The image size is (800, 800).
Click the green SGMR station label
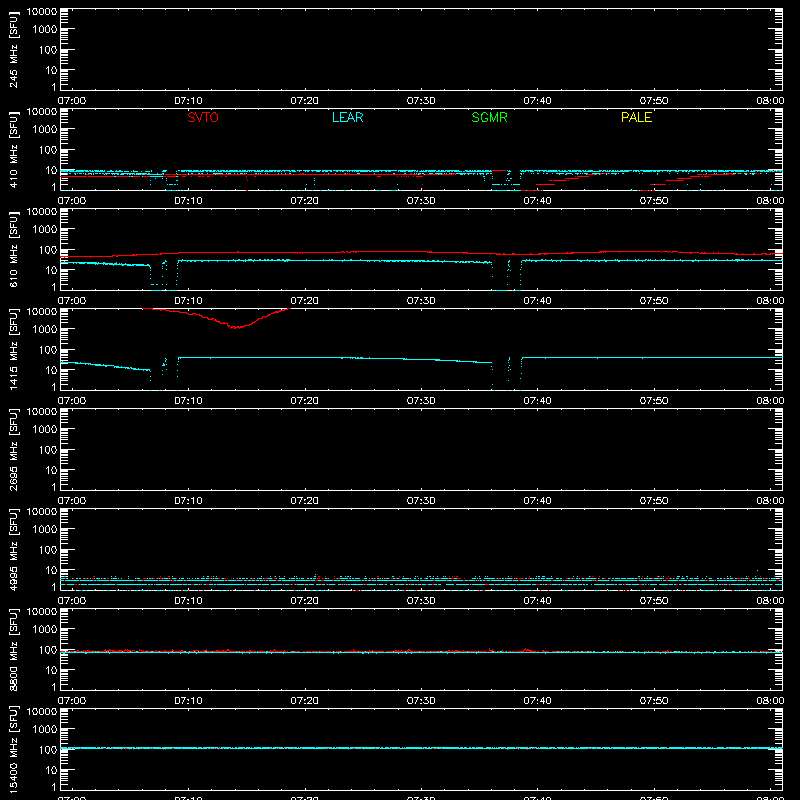point(489,117)
